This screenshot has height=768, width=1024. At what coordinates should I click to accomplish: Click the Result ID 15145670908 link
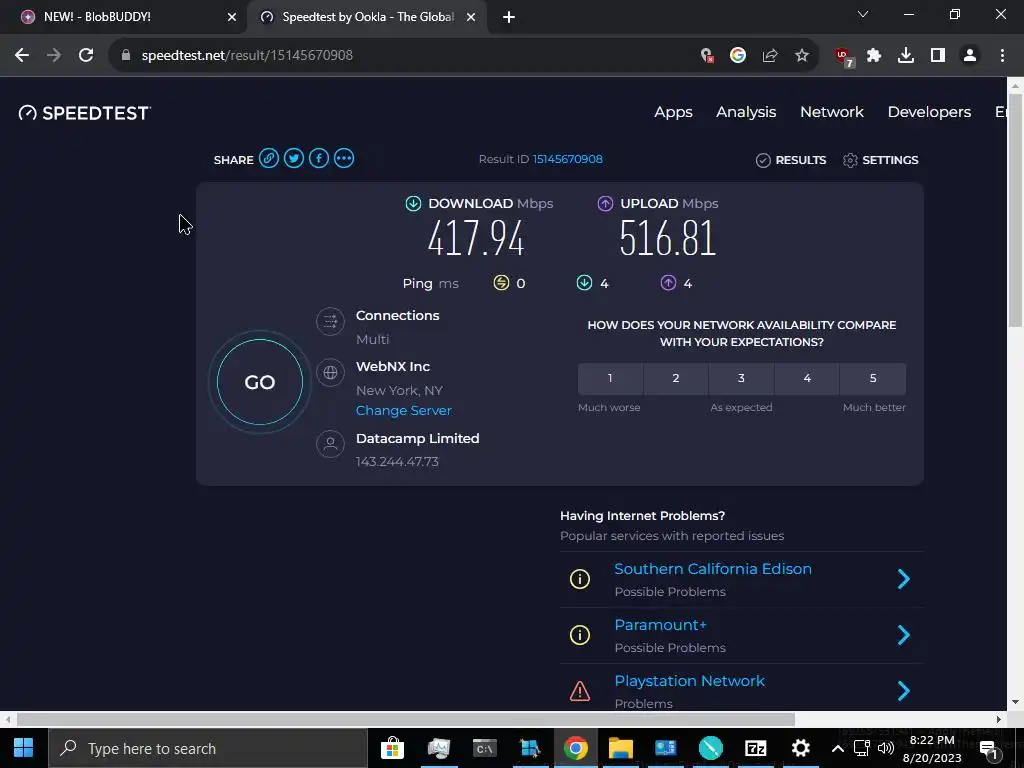(x=568, y=159)
